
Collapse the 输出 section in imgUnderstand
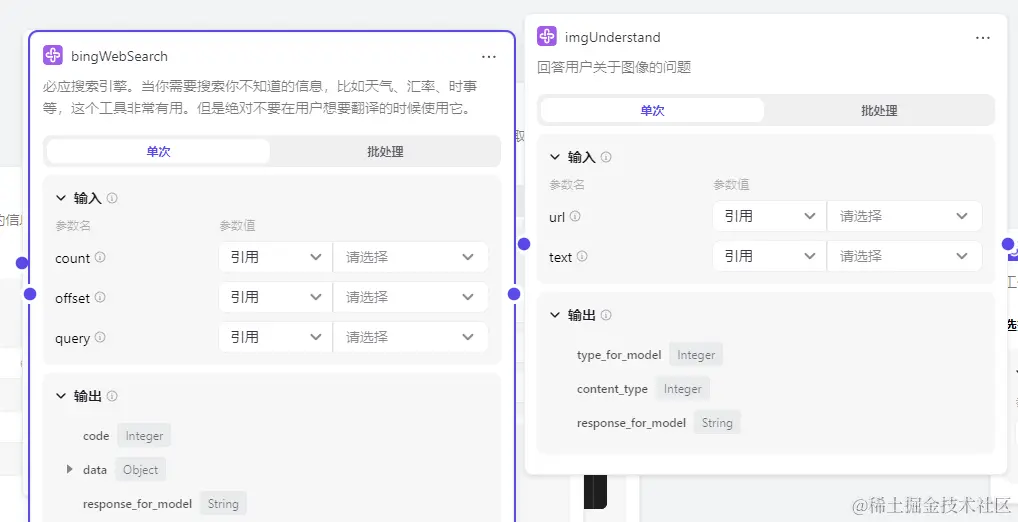[555, 315]
